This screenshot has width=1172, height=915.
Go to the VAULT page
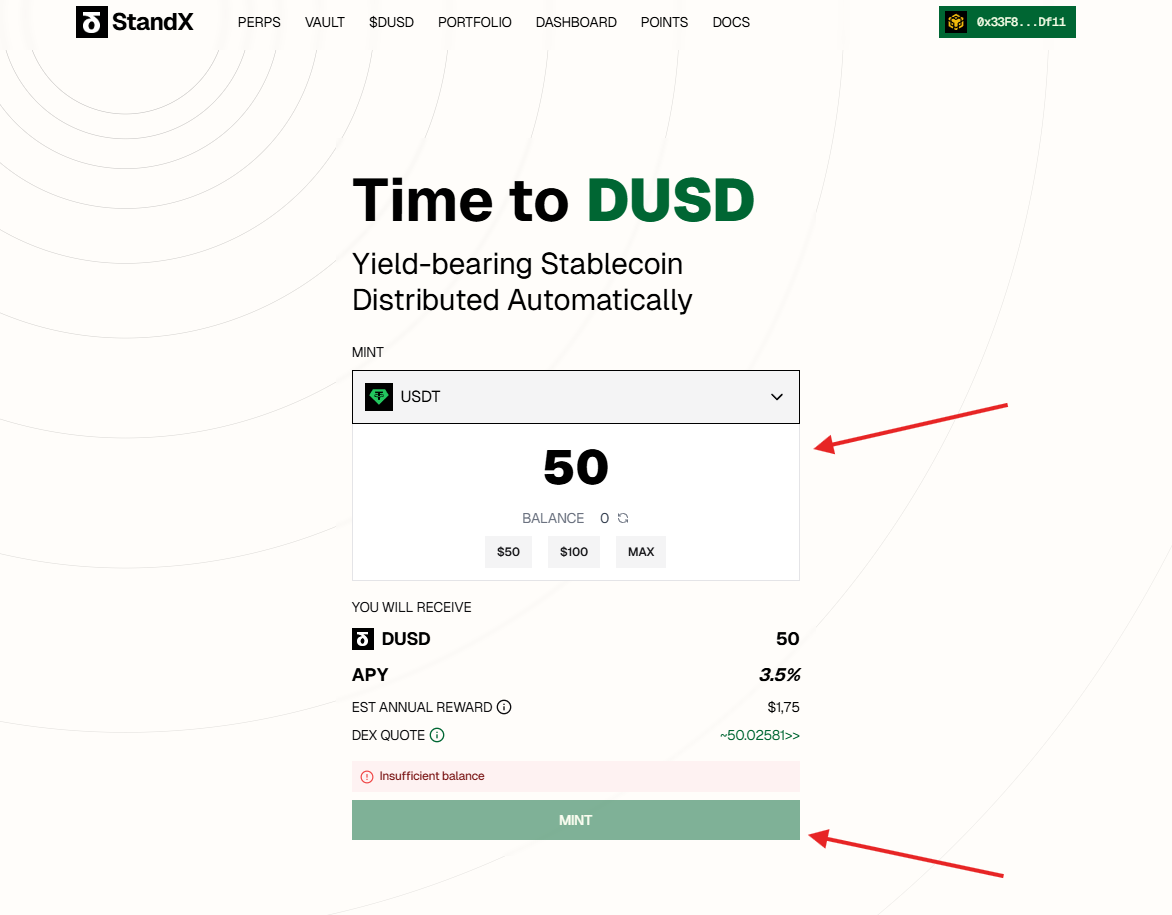[325, 22]
